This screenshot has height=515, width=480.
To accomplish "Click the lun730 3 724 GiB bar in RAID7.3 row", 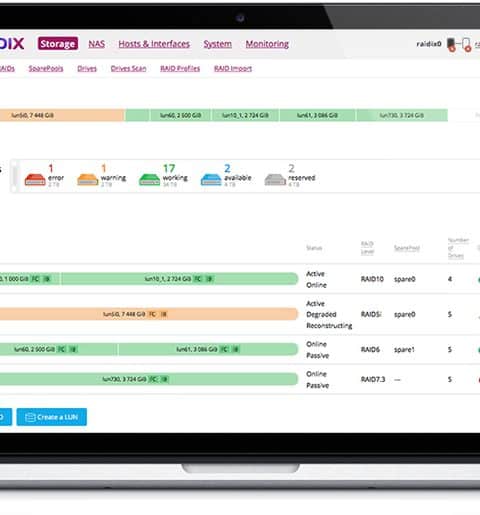I will click(149, 379).
